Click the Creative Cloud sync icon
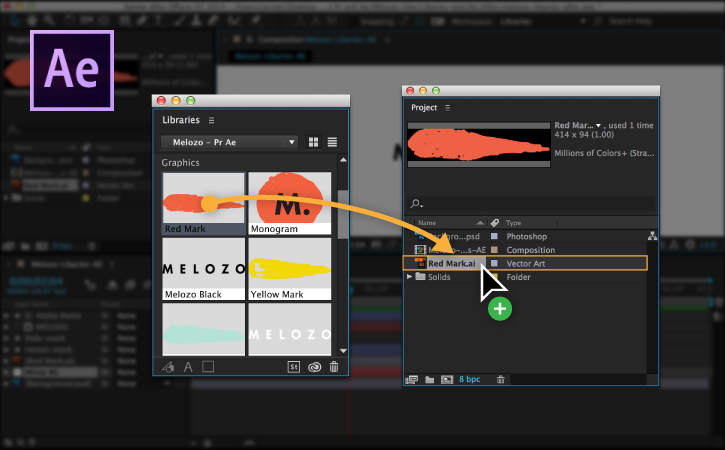 click(x=314, y=367)
